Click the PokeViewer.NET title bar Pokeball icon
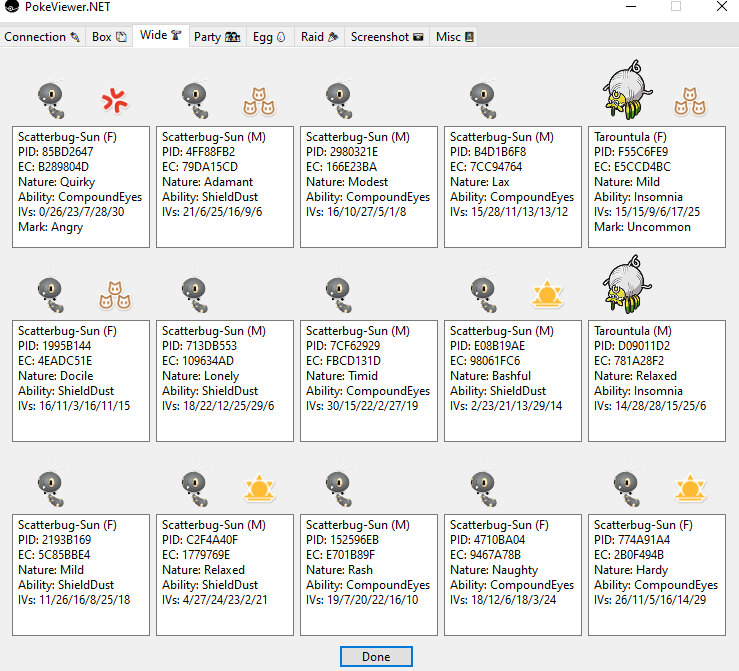The image size is (739, 671). [12, 6]
